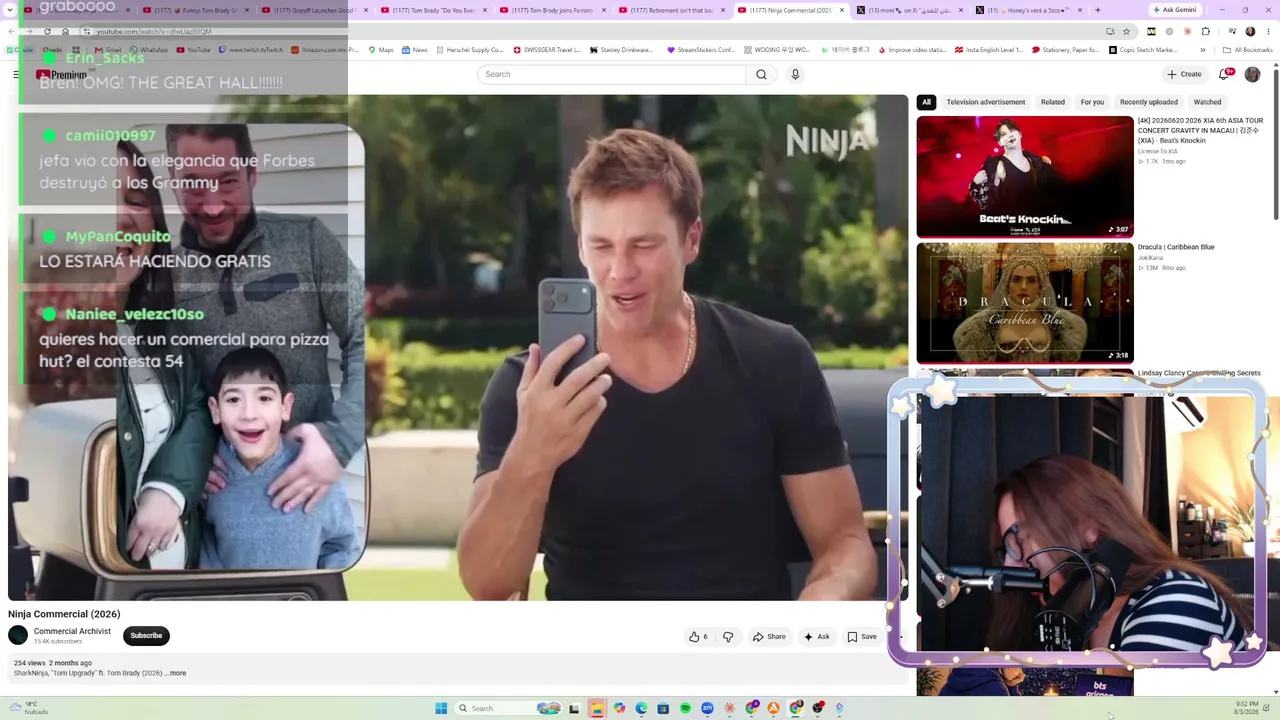Viewport: 1280px width, 720px height.
Task: Dislike the Ninja Commercial video
Action: 728,637
